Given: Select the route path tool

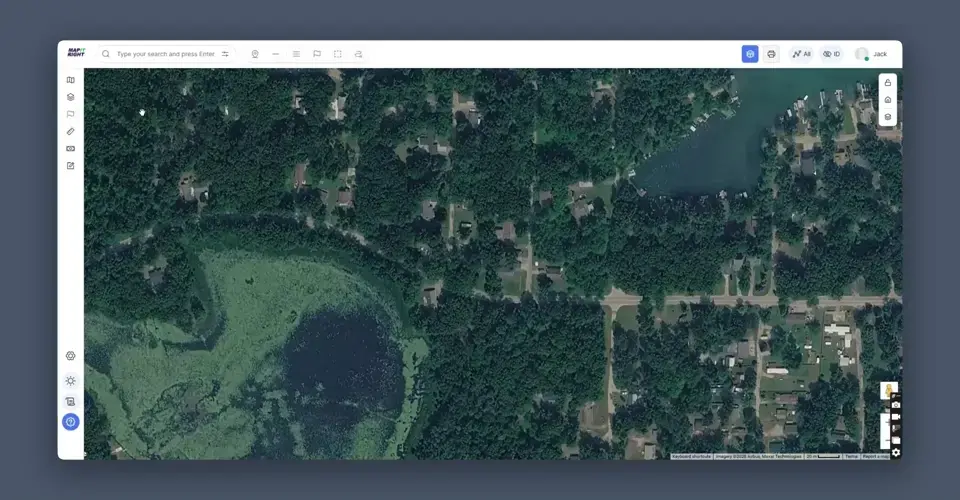Looking at the screenshot, I should [358, 54].
